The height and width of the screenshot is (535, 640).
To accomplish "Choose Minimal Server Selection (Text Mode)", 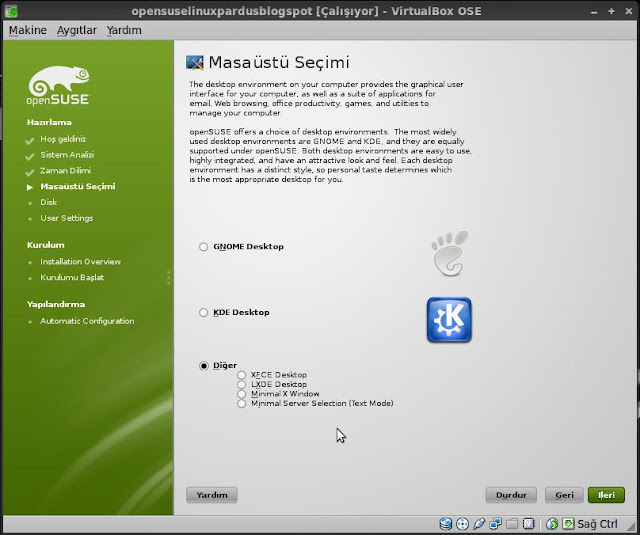I will [242, 404].
